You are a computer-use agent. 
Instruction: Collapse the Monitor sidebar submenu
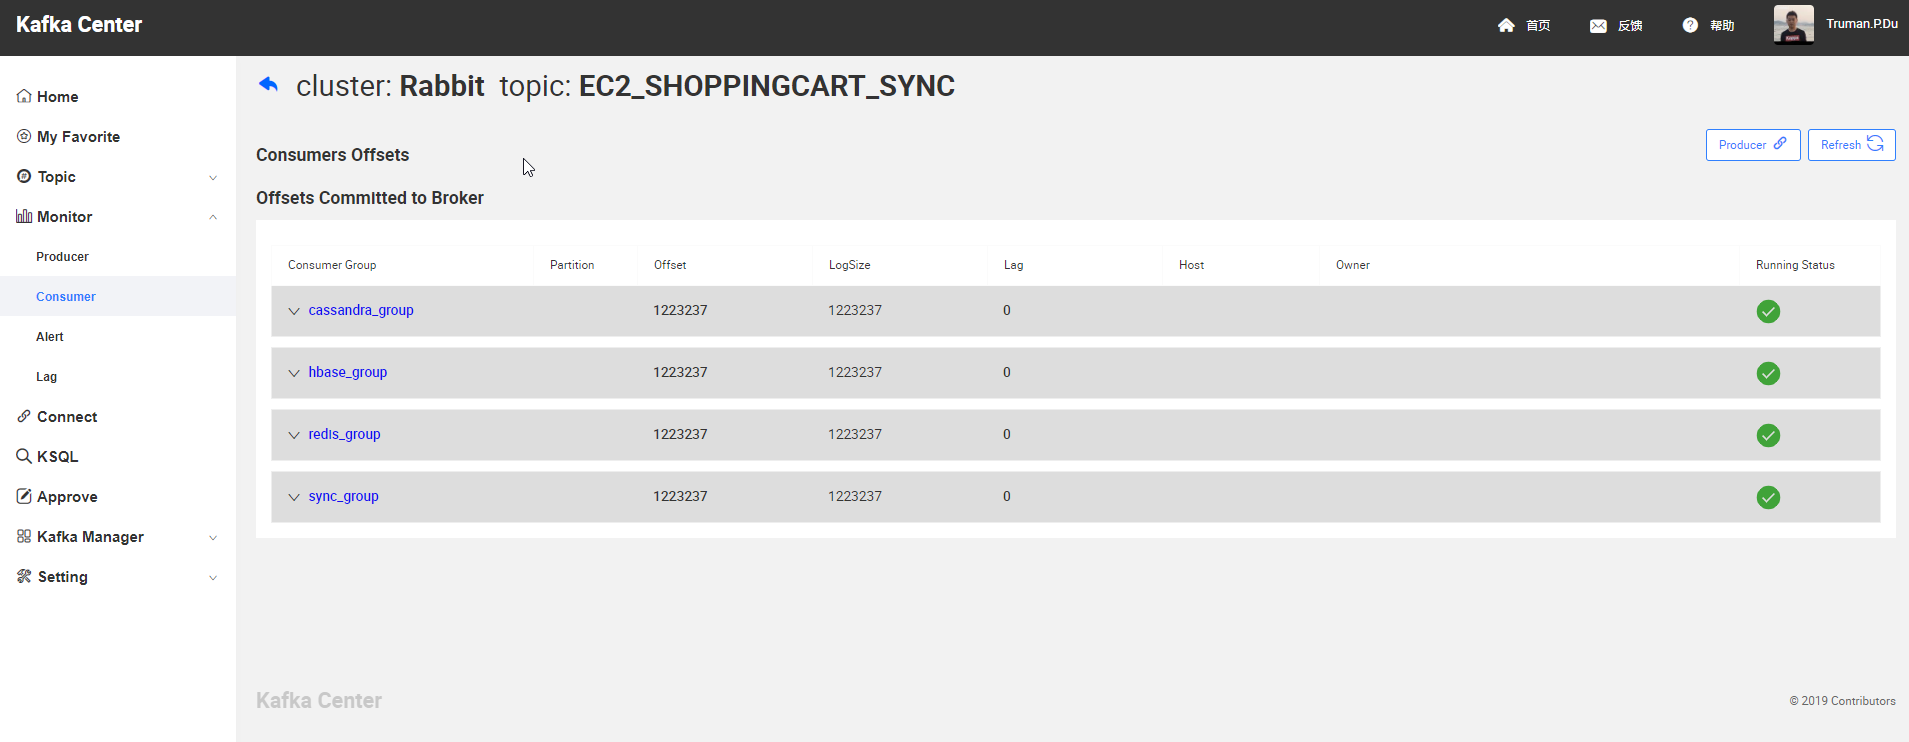(x=213, y=217)
